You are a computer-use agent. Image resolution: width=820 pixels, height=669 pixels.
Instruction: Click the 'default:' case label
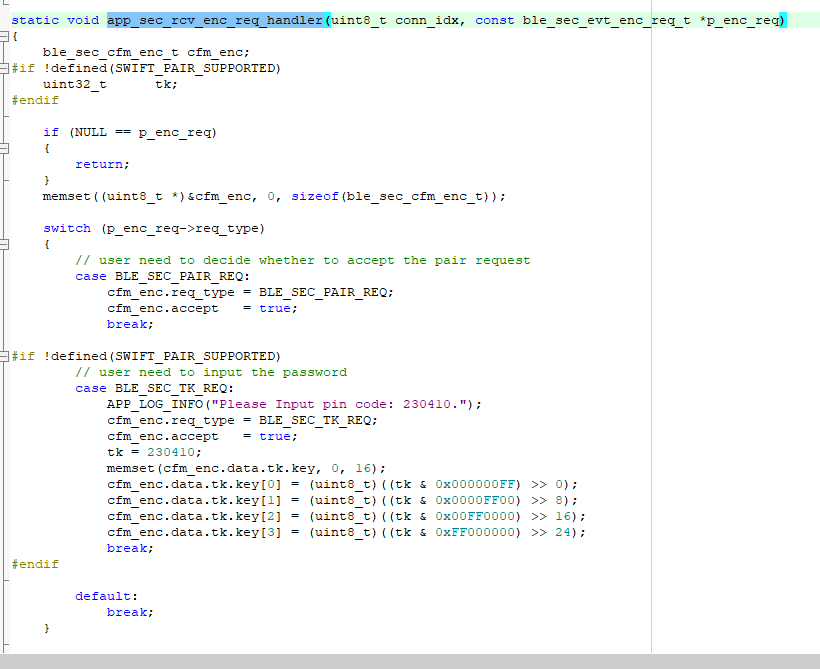[x=107, y=596]
